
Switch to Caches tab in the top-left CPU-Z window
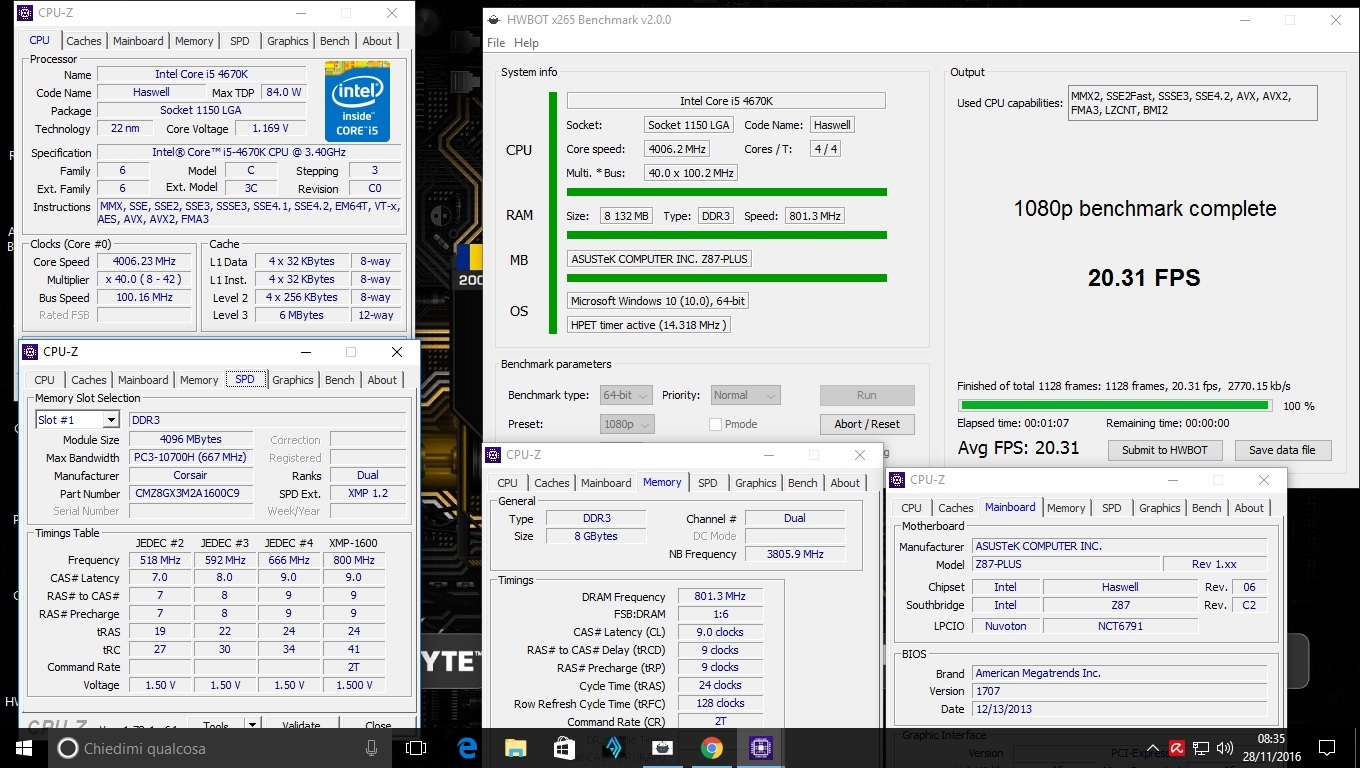point(84,41)
